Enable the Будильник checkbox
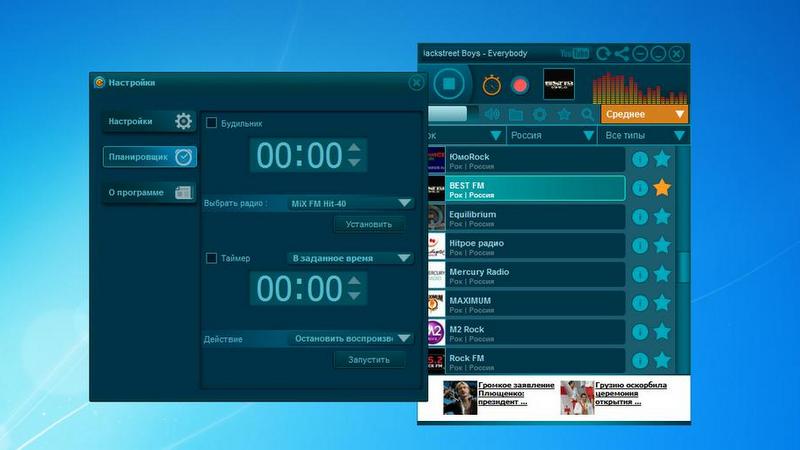800x450 pixels. (x=211, y=123)
